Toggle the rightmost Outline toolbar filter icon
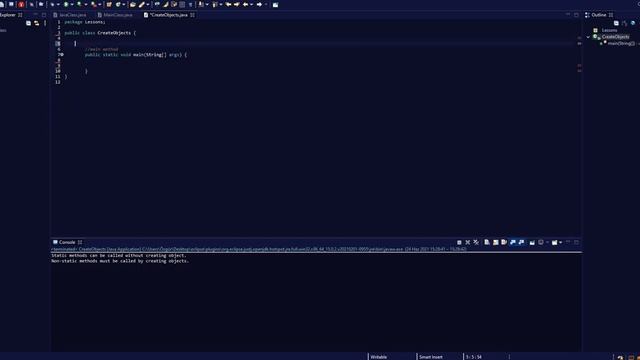This screenshot has height=360, width=640. tap(633, 23)
